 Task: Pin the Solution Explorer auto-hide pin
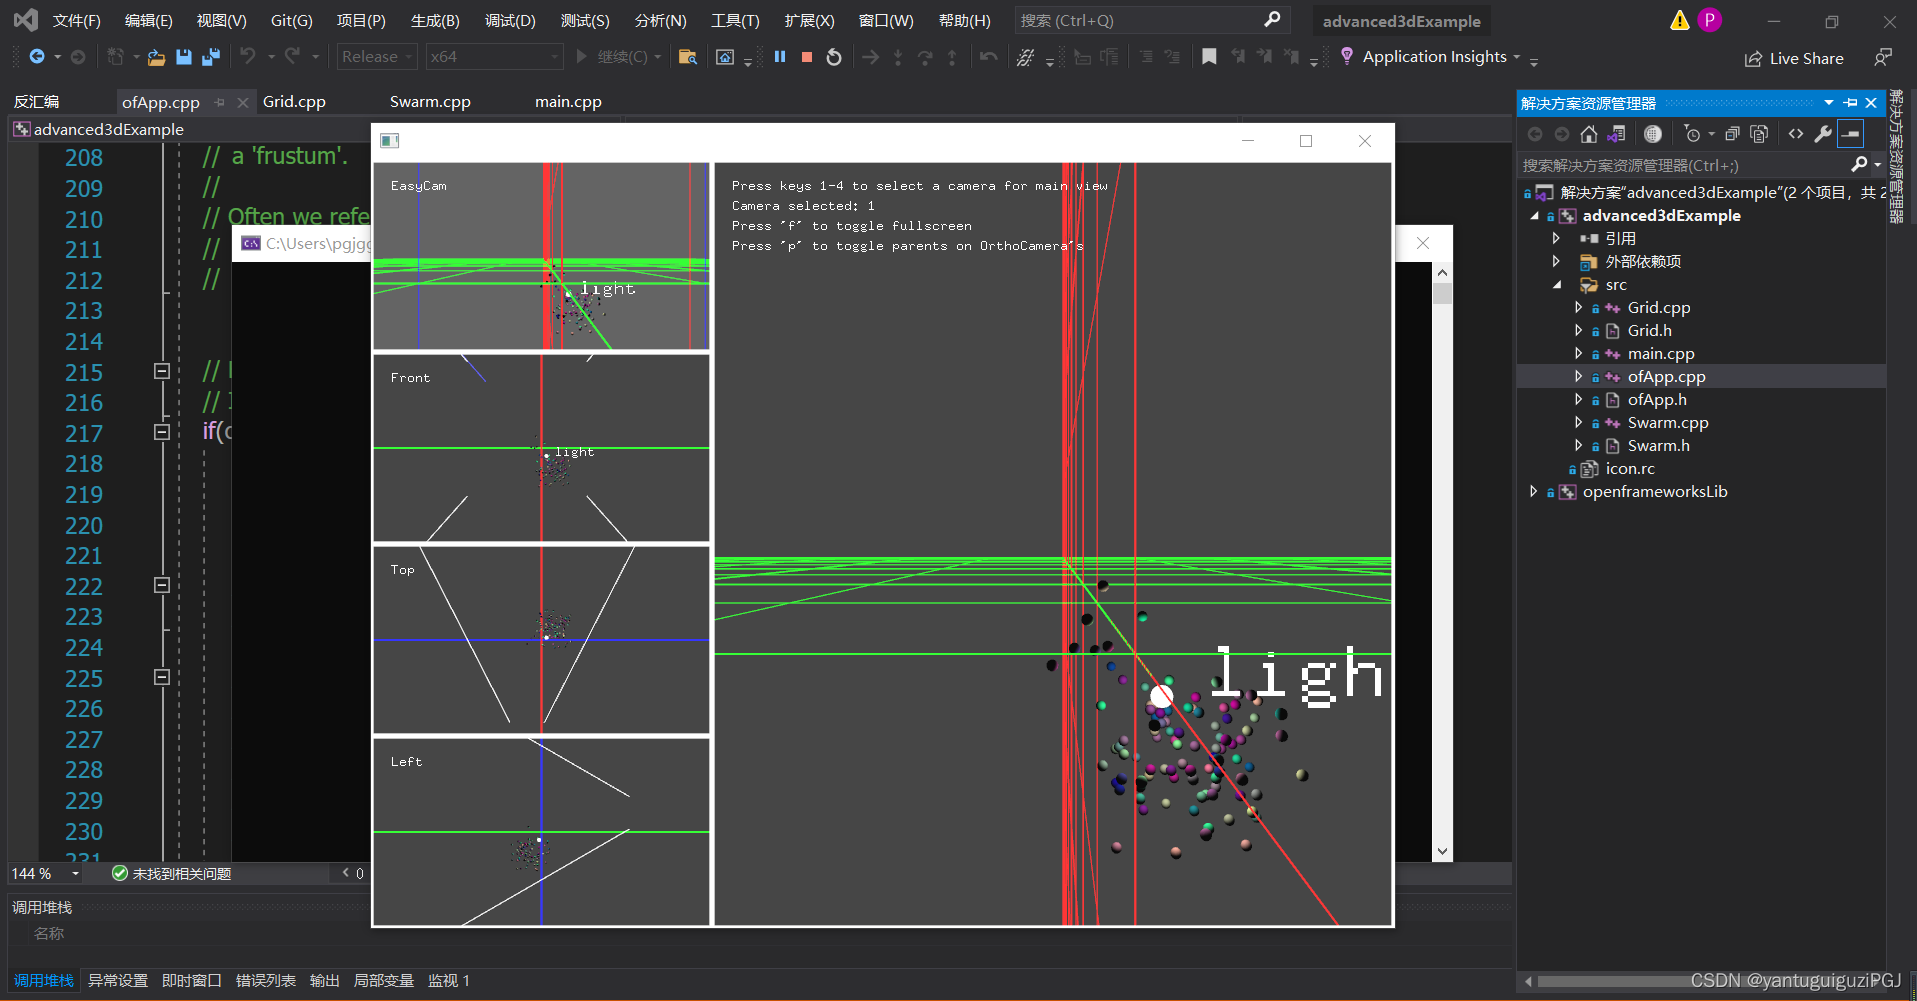pyautogui.click(x=1851, y=102)
